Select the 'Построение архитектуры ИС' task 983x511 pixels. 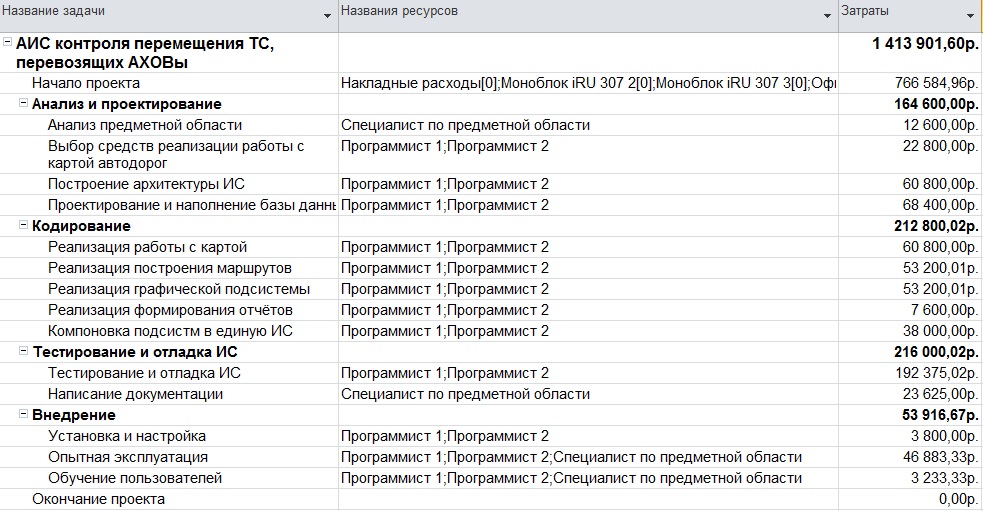[146, 184]
